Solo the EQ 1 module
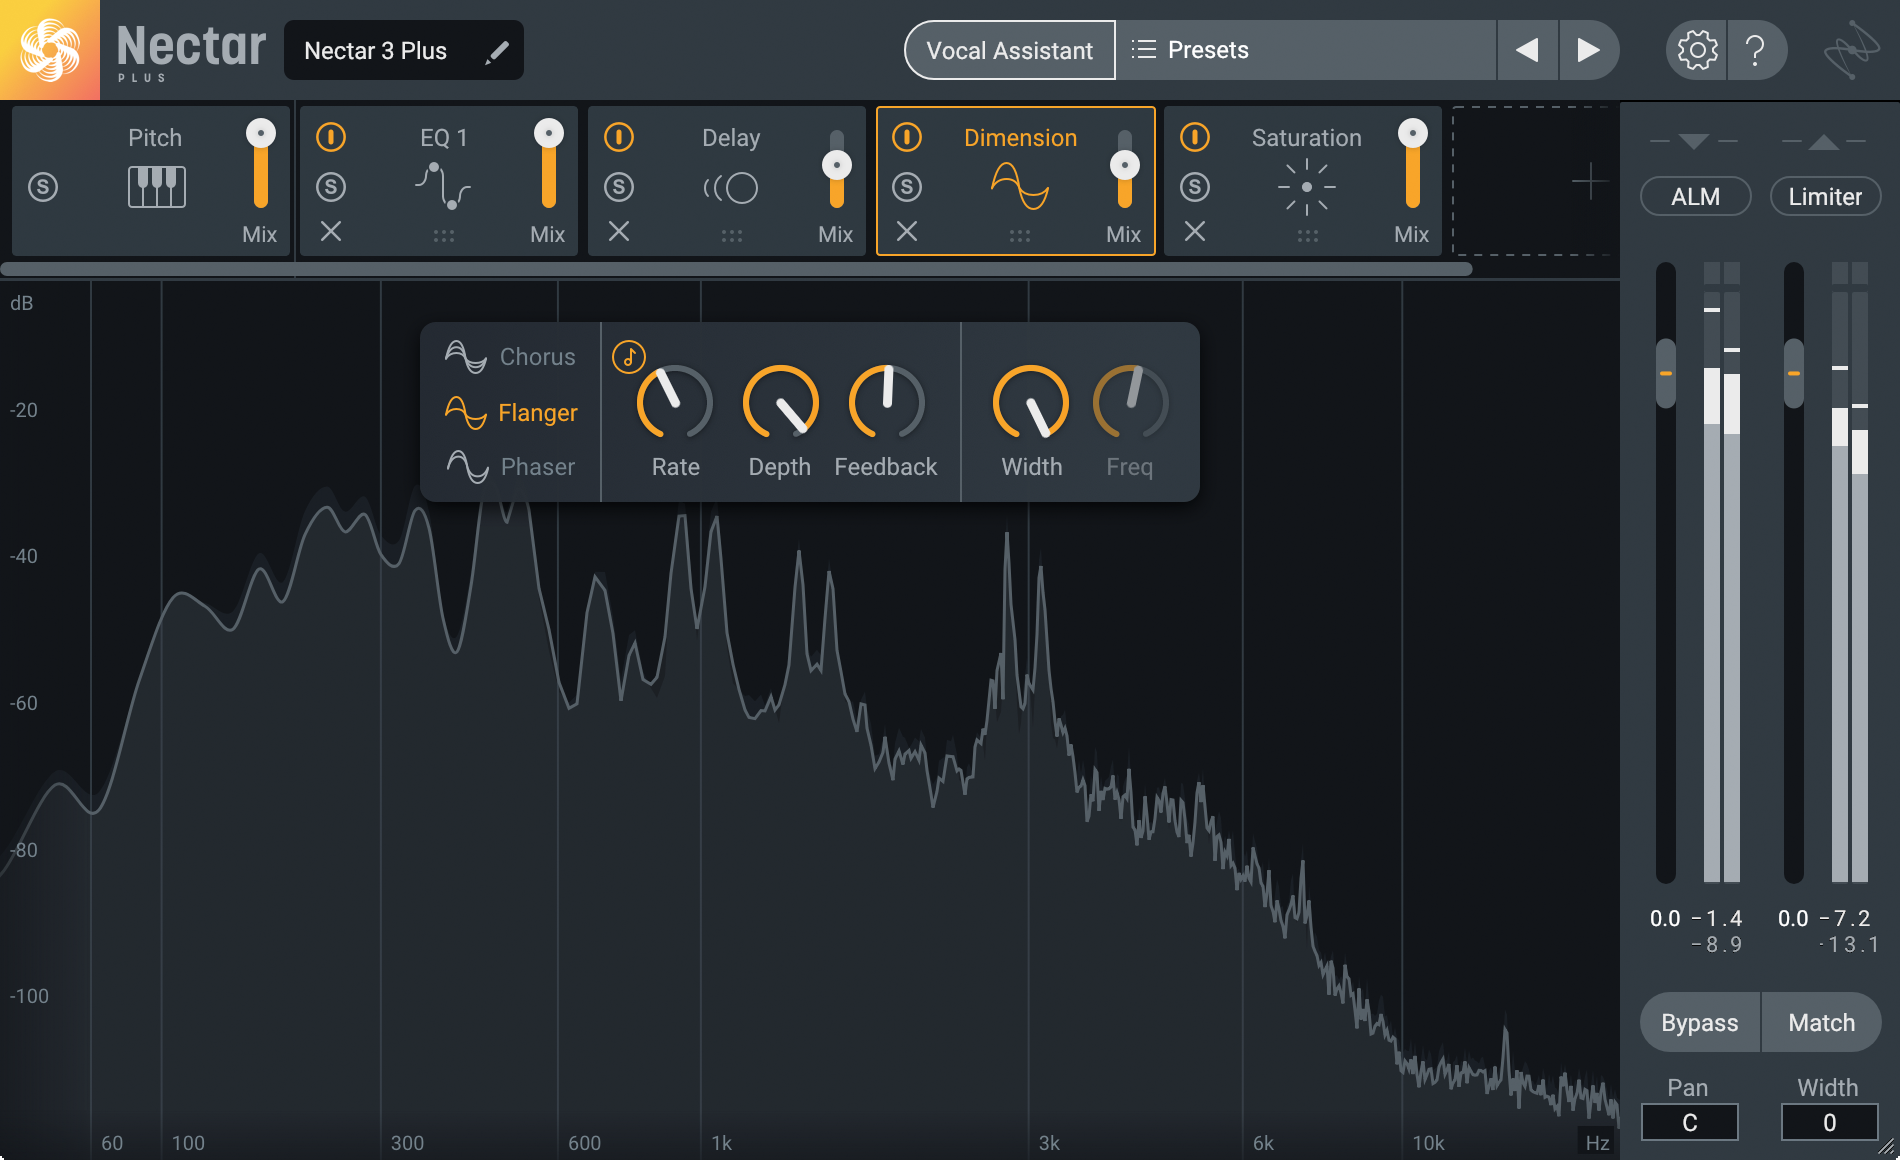Screen dimensions: 1900x1160 (x=331, y=187)
